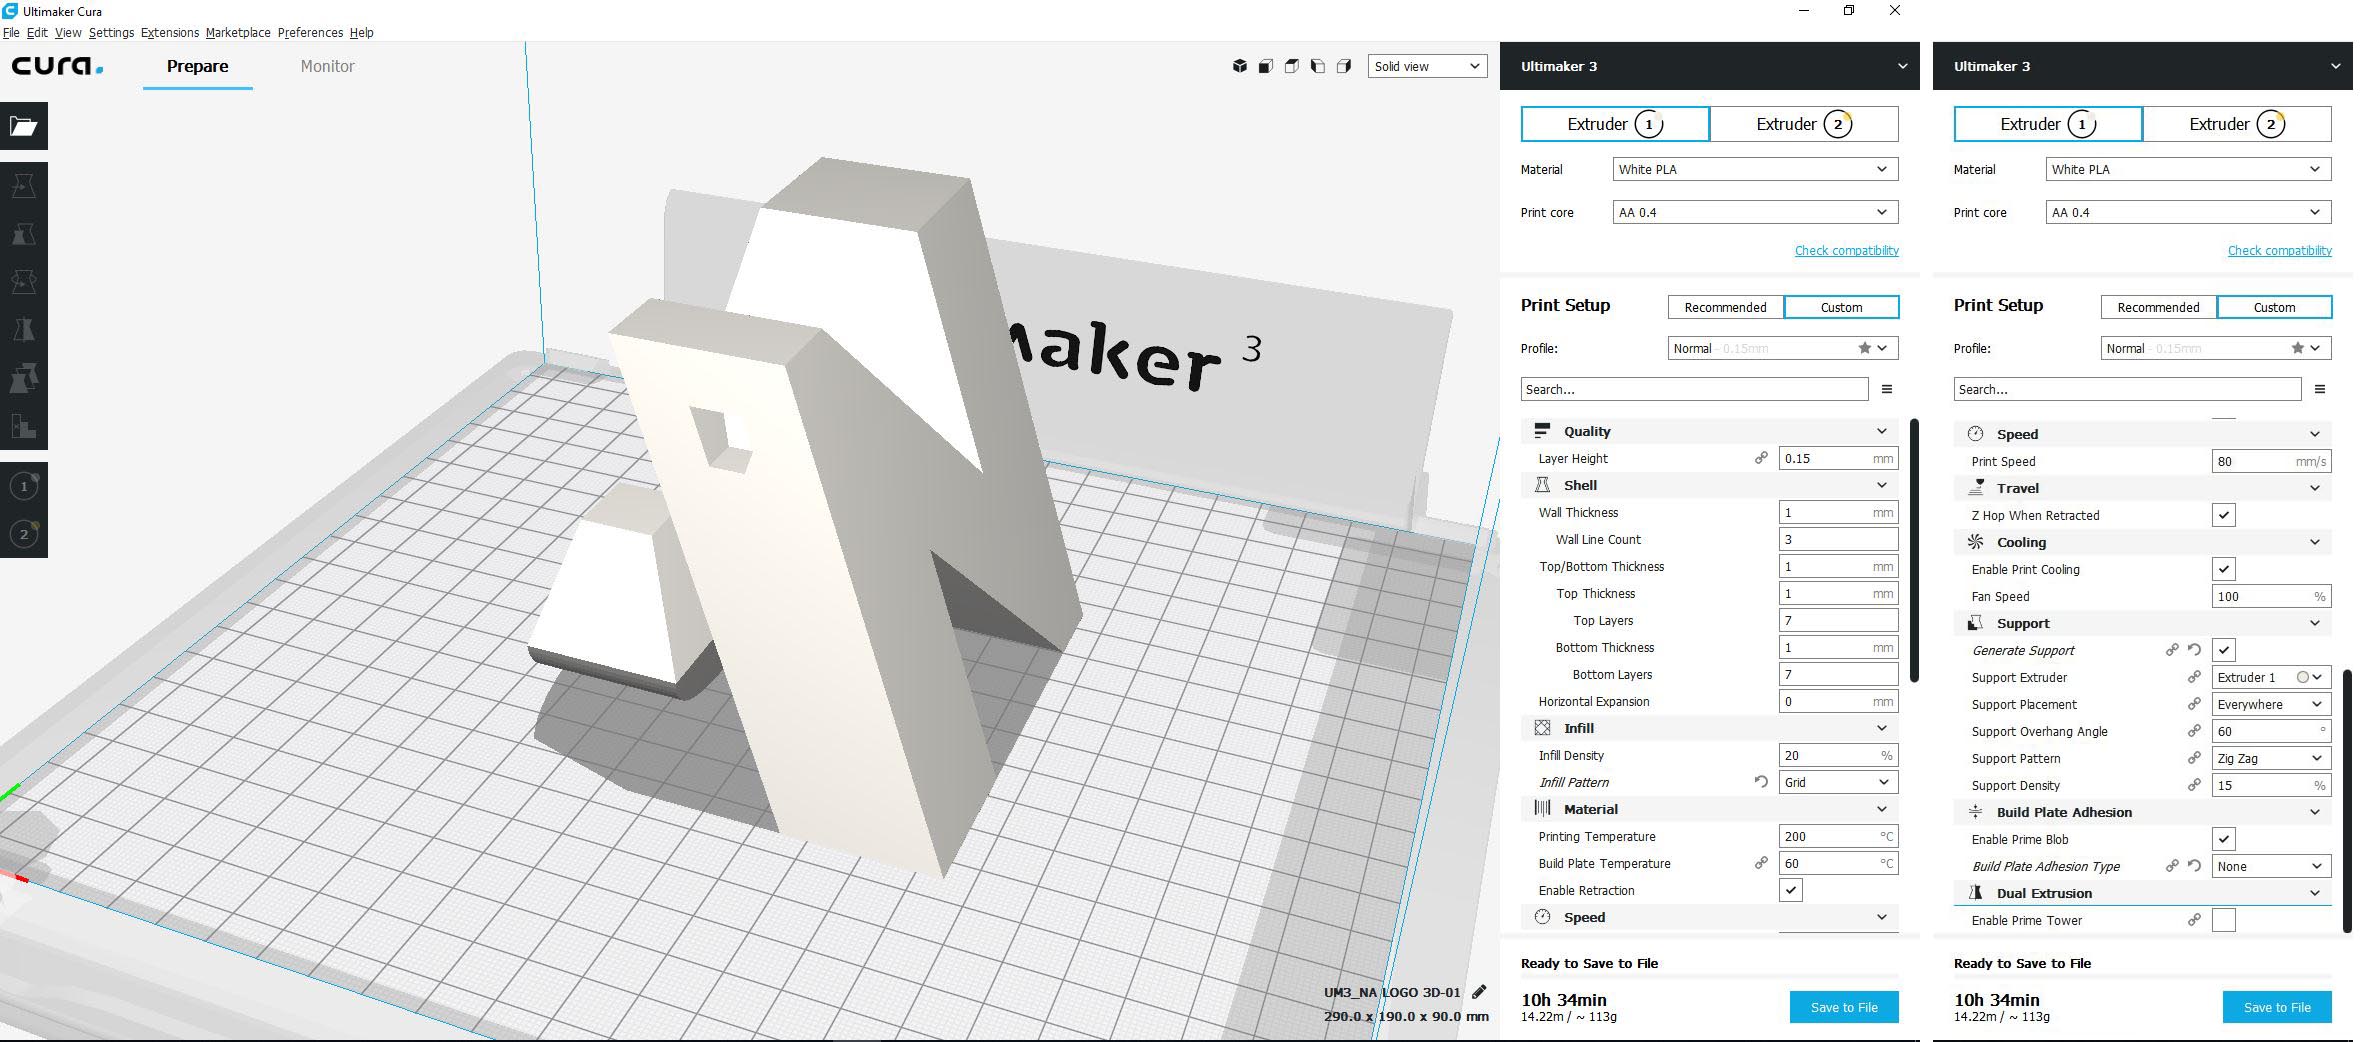Collapse the Dual Extrusion section

[x=2142, y=893]
